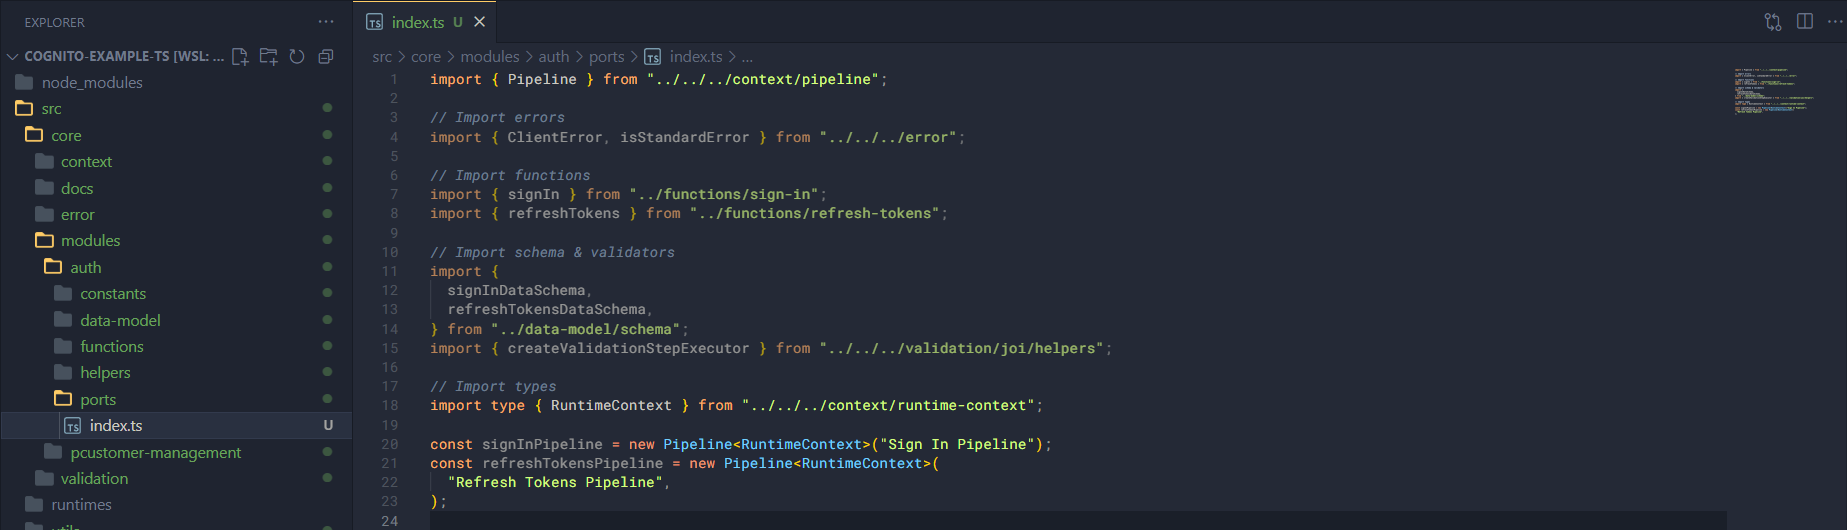Expand the functions folder in auth
Screen dimensions: 1847x530
pos(111,346)
